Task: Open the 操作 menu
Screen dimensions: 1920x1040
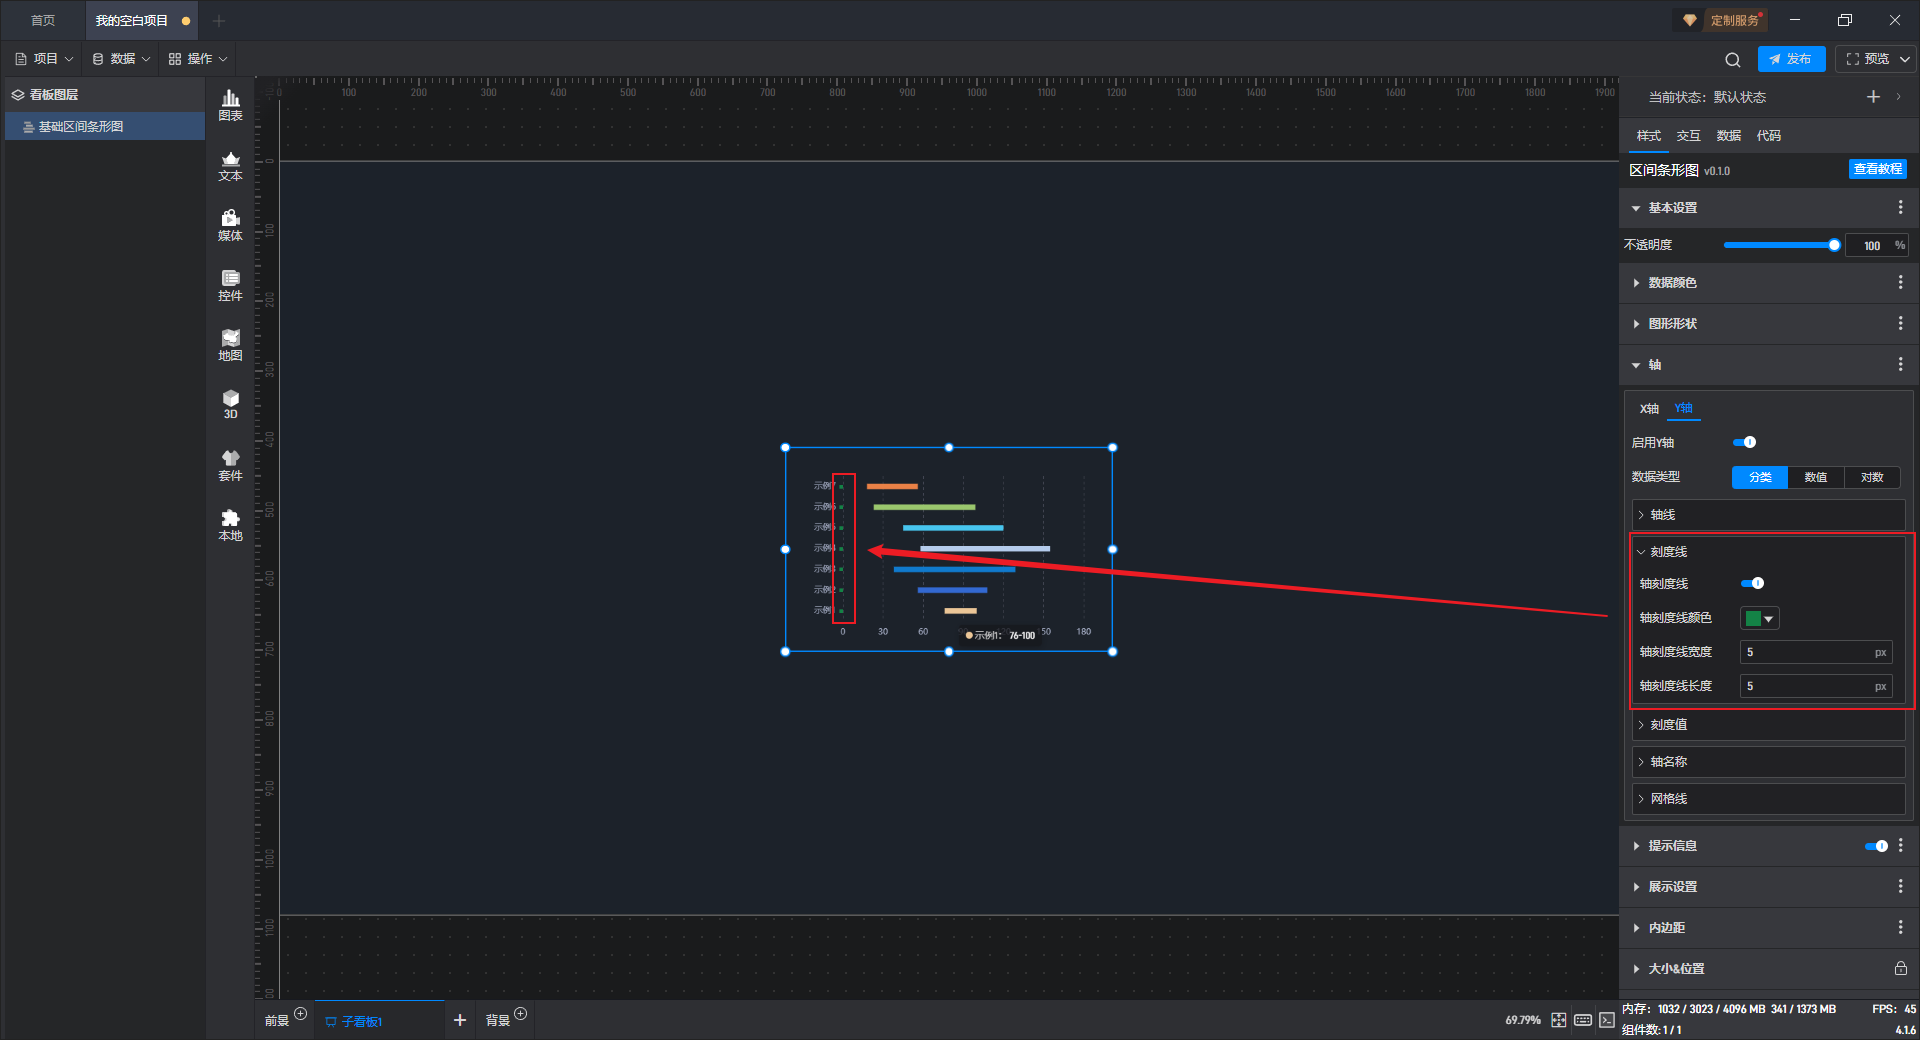Action: 198,59
